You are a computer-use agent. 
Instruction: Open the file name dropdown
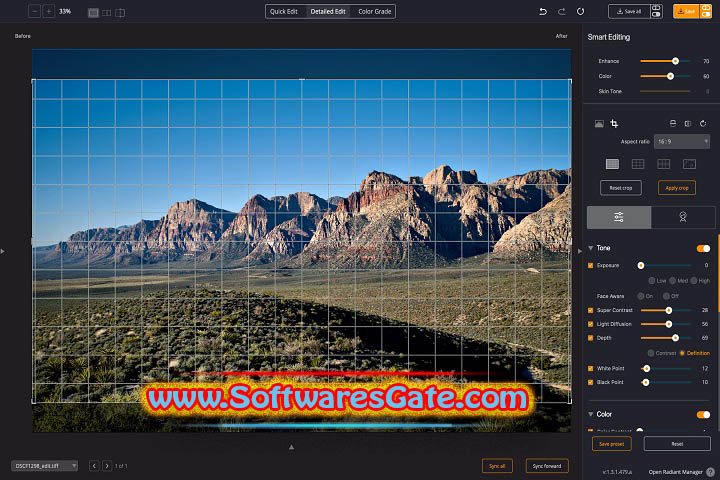pyautogui.click(x=44, y=466)
